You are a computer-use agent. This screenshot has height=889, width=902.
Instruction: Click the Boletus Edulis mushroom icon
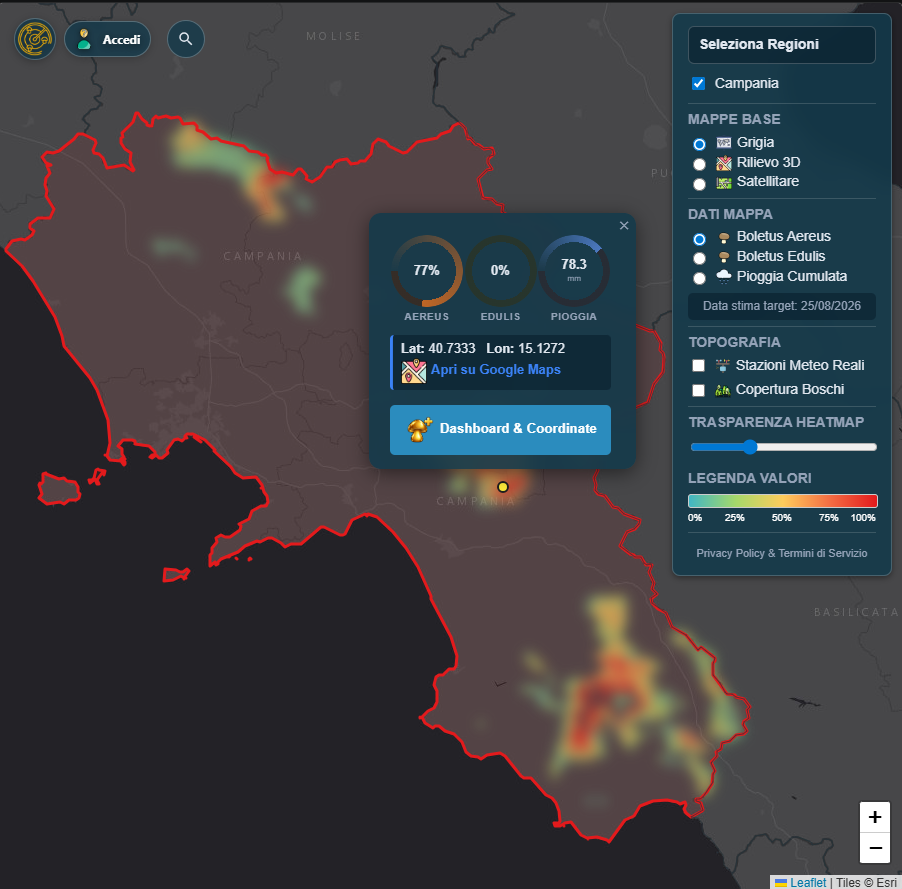724,257
